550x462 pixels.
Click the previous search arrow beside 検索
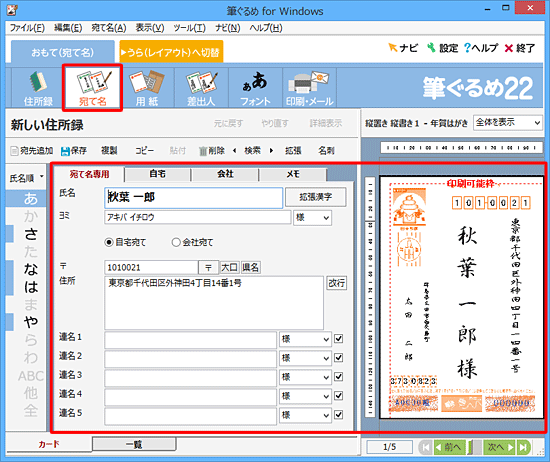tap(234, 151)
